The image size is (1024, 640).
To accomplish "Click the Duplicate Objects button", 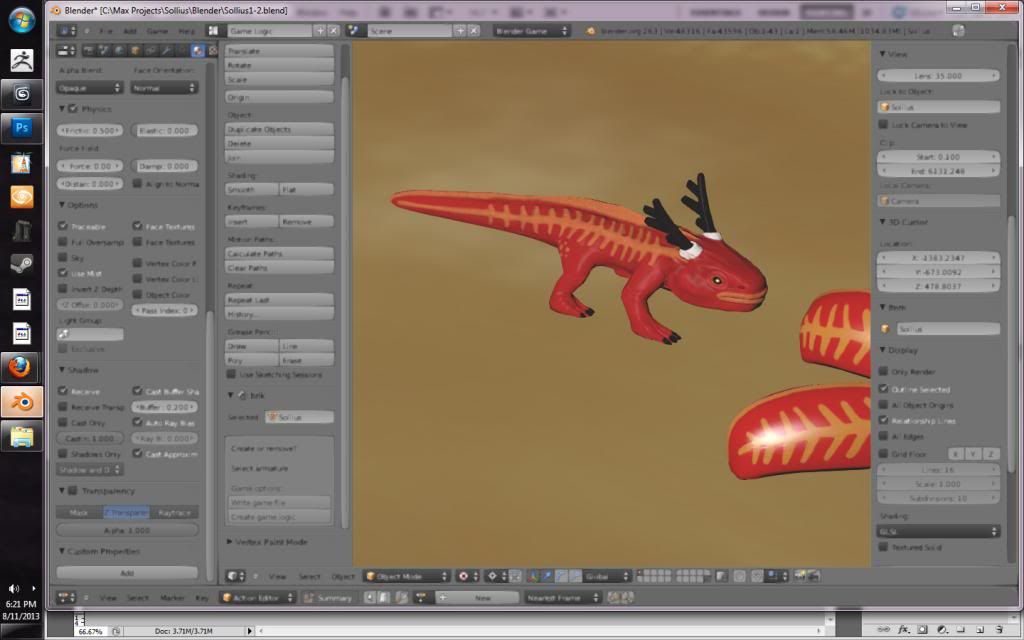I will (x=280, y=129).
